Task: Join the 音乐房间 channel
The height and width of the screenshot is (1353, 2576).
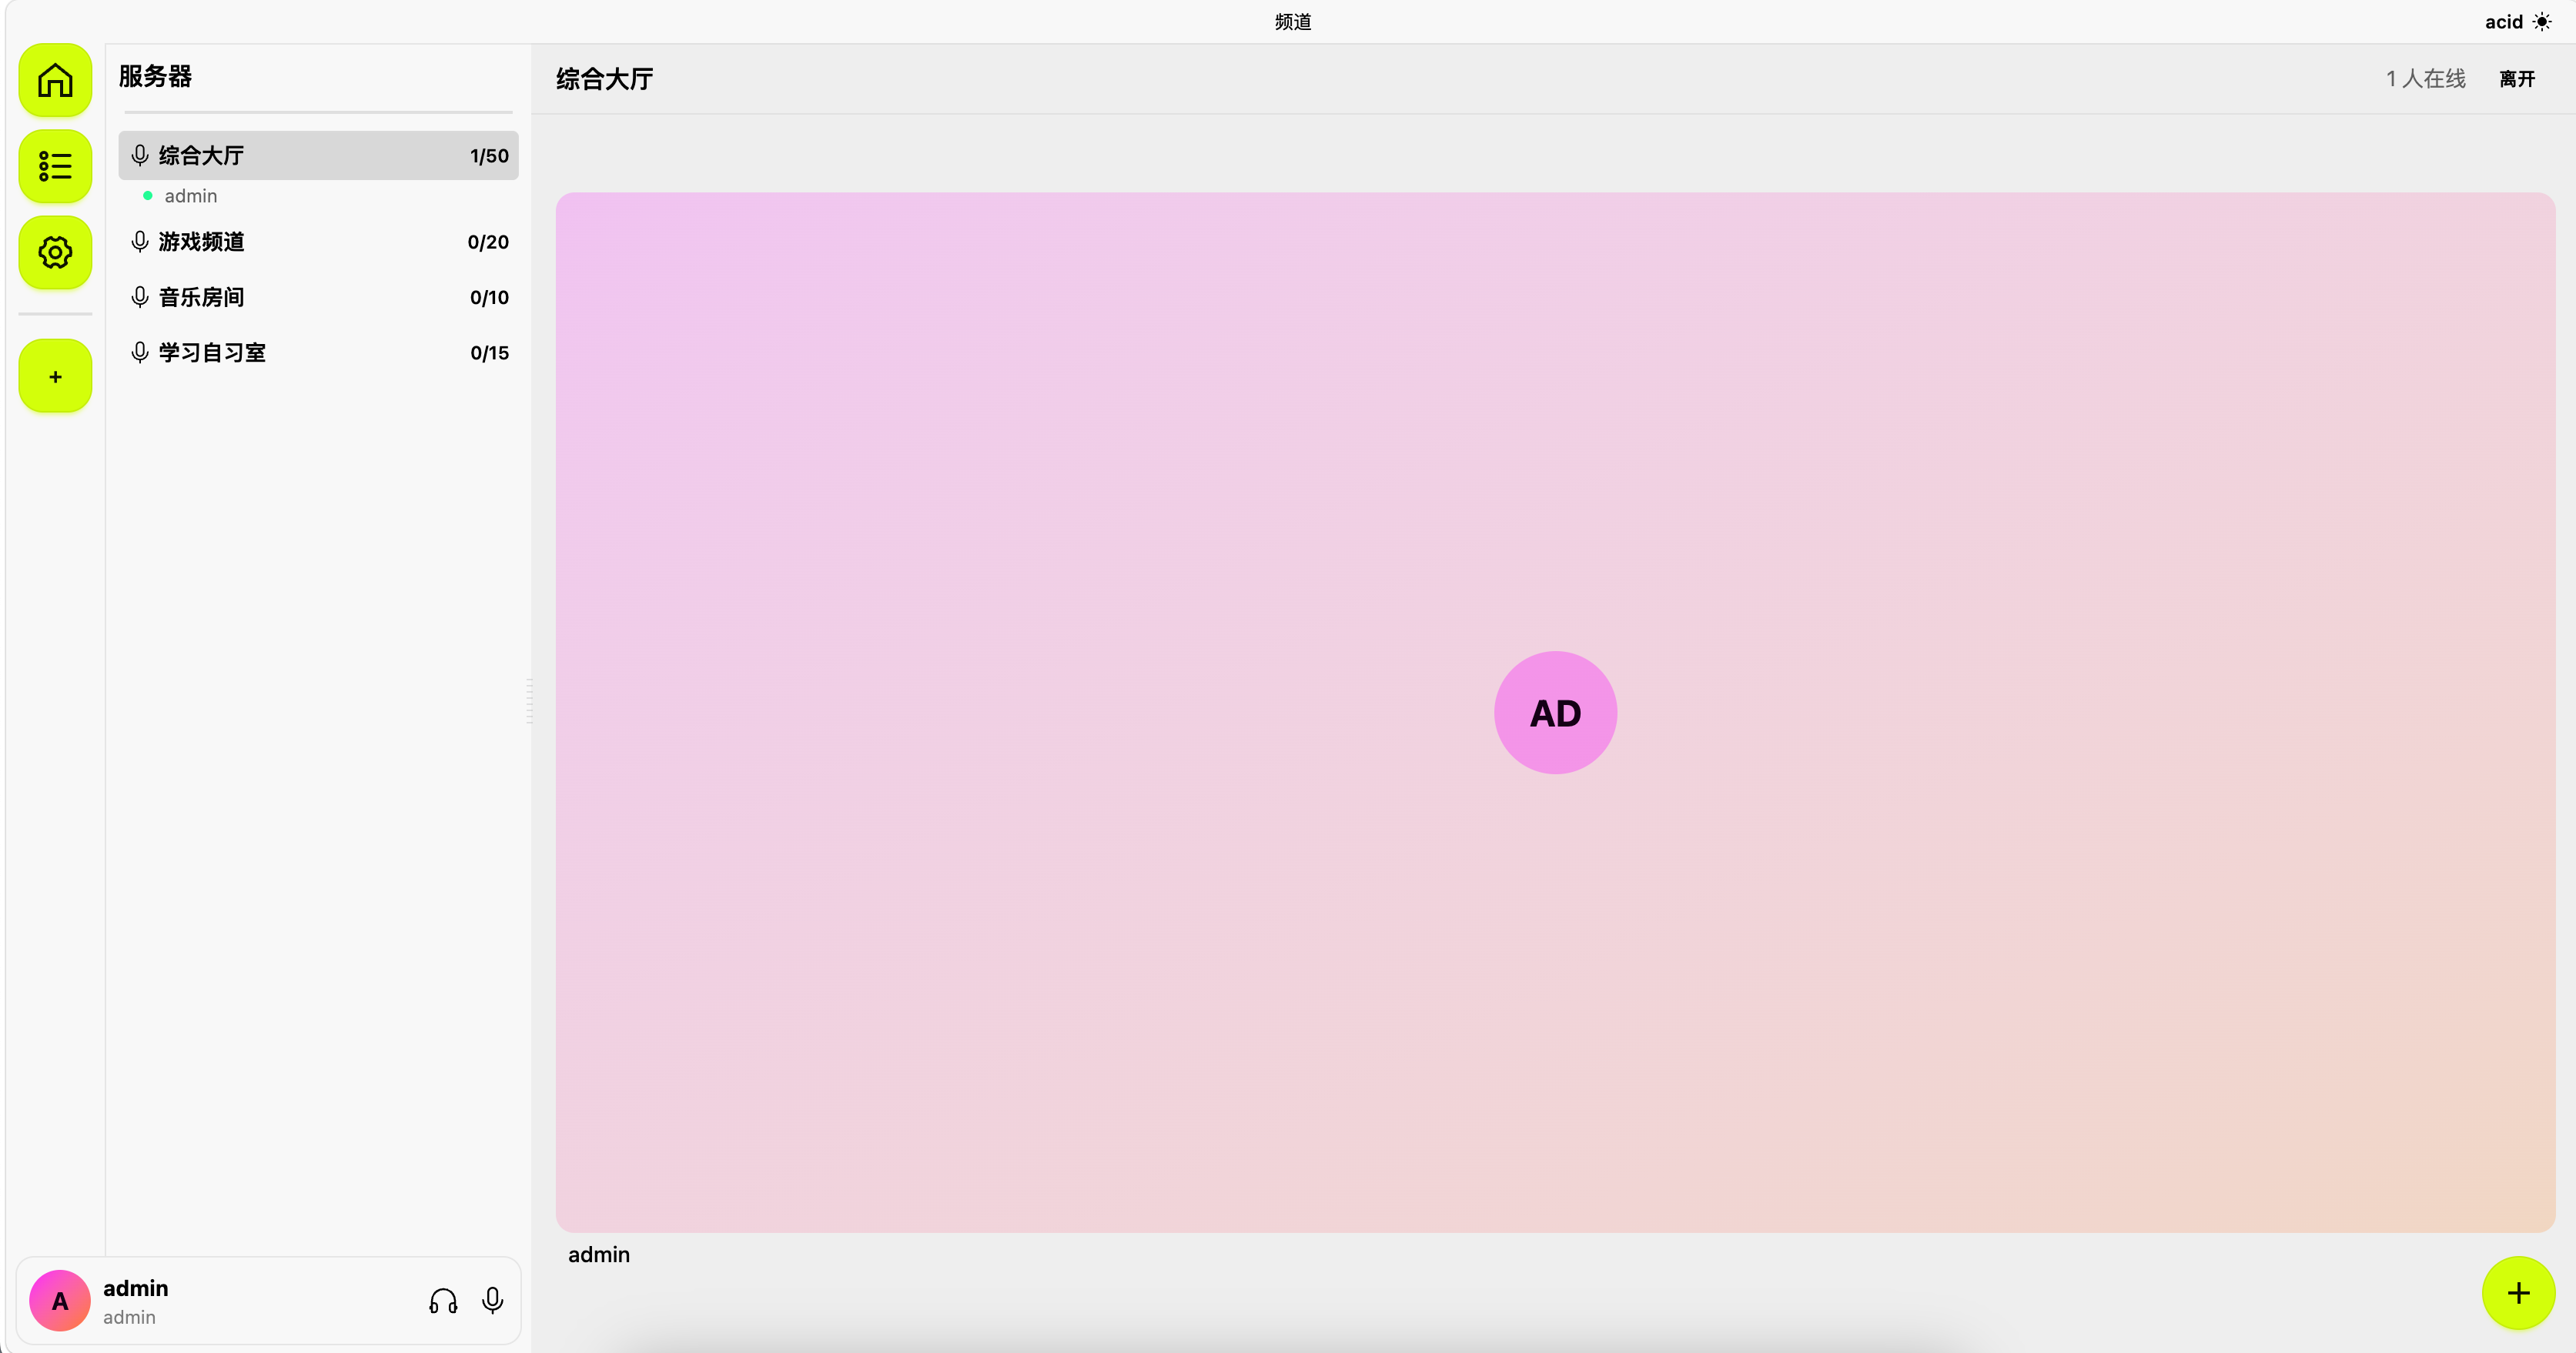Action: [318, 297]
